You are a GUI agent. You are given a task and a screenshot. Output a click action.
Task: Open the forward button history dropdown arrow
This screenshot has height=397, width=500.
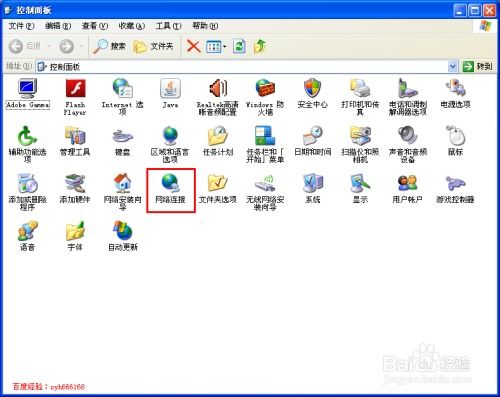tap(81, 46)
